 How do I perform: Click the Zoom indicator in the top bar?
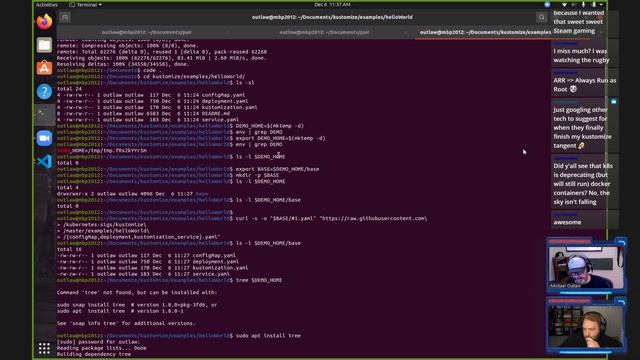pyautogui.click(x=547, y=4)
